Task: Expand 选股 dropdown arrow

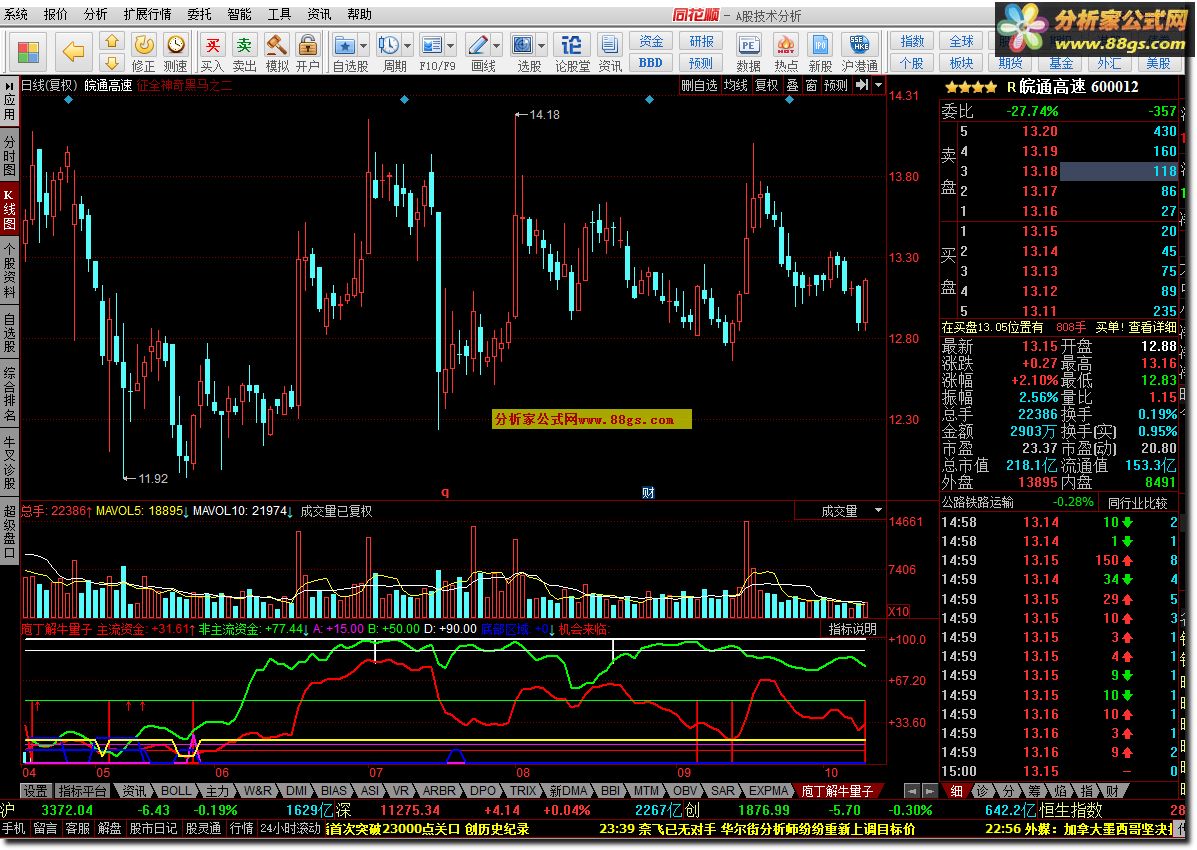Action: click(x=542, y=46)
